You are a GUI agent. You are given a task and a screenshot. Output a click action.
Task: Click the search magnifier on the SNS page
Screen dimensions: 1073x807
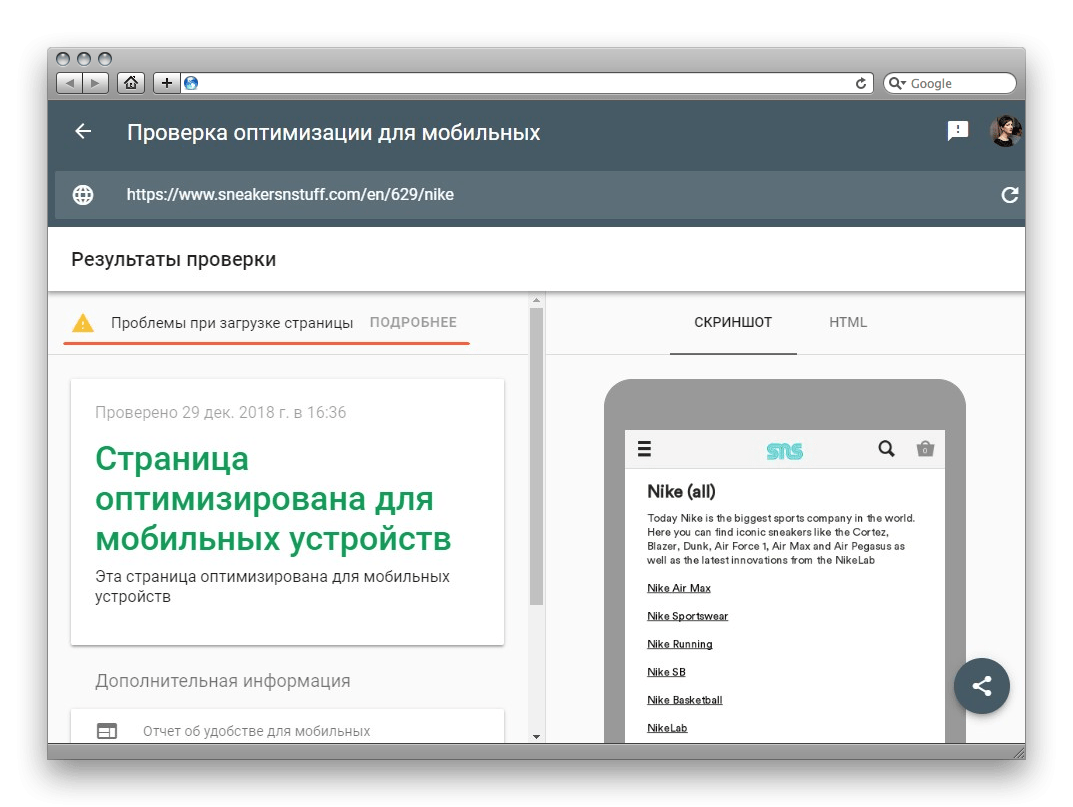point(886,449)
